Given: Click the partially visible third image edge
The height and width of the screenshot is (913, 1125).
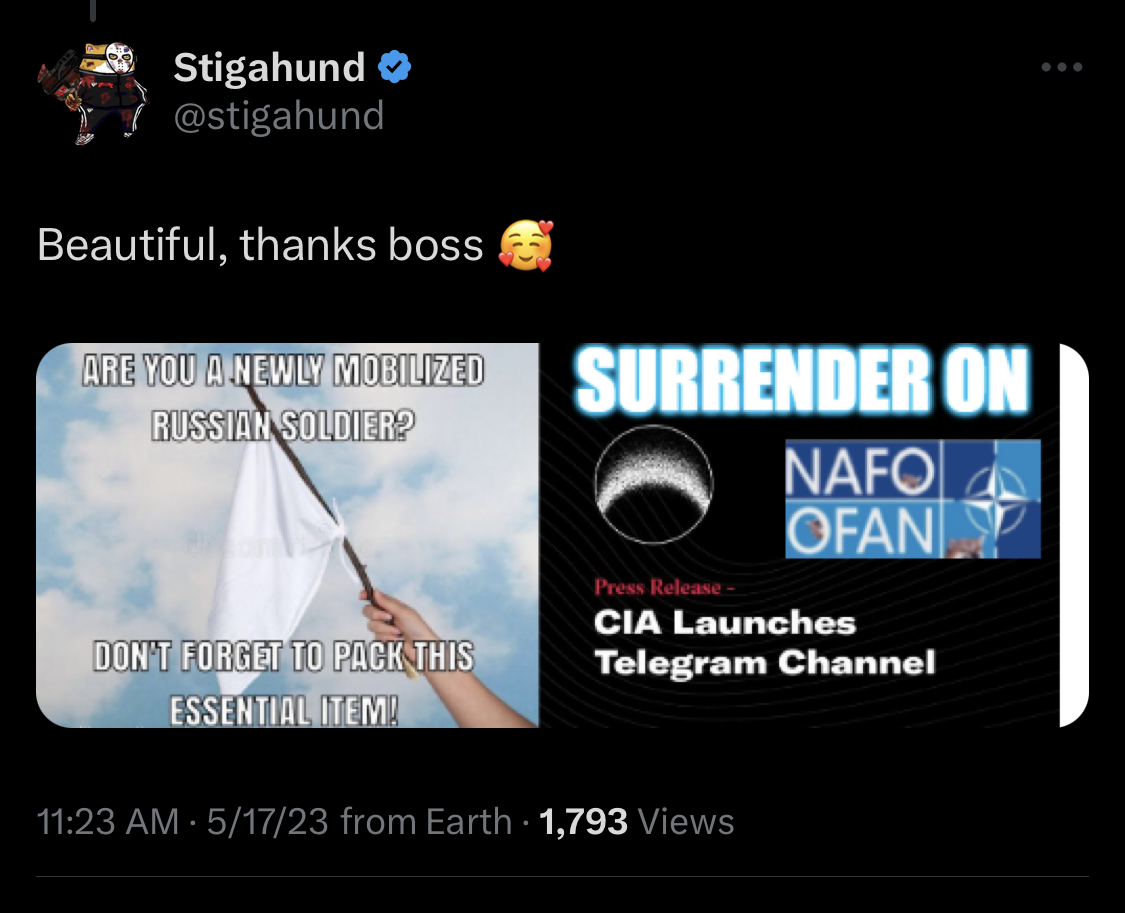Looking at the screenshot, I should pyautogui.click(x=1075, y=535).
